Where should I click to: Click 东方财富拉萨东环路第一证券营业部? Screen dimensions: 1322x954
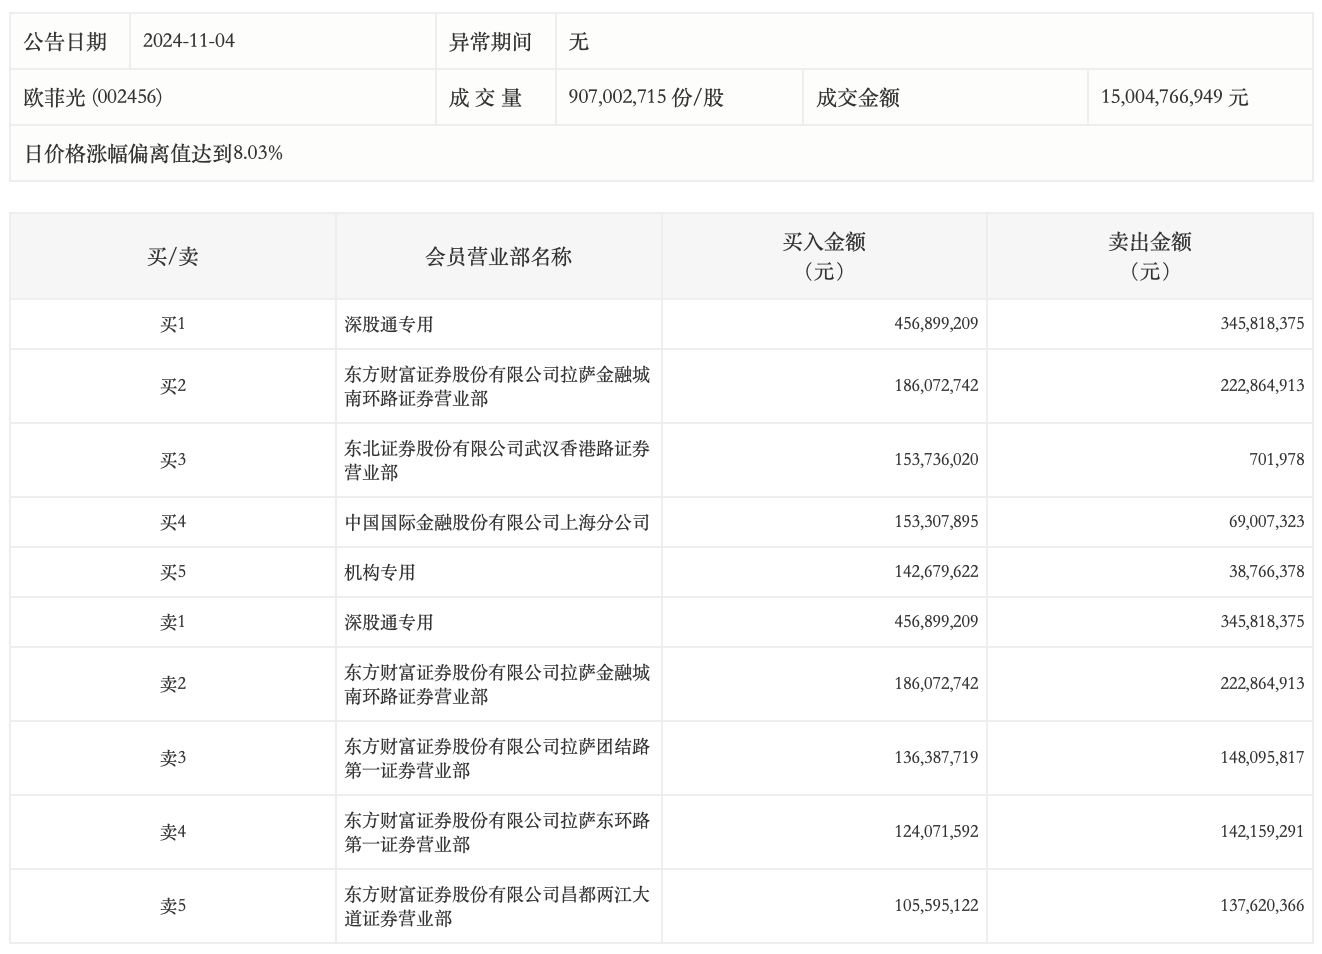point(497,832)
